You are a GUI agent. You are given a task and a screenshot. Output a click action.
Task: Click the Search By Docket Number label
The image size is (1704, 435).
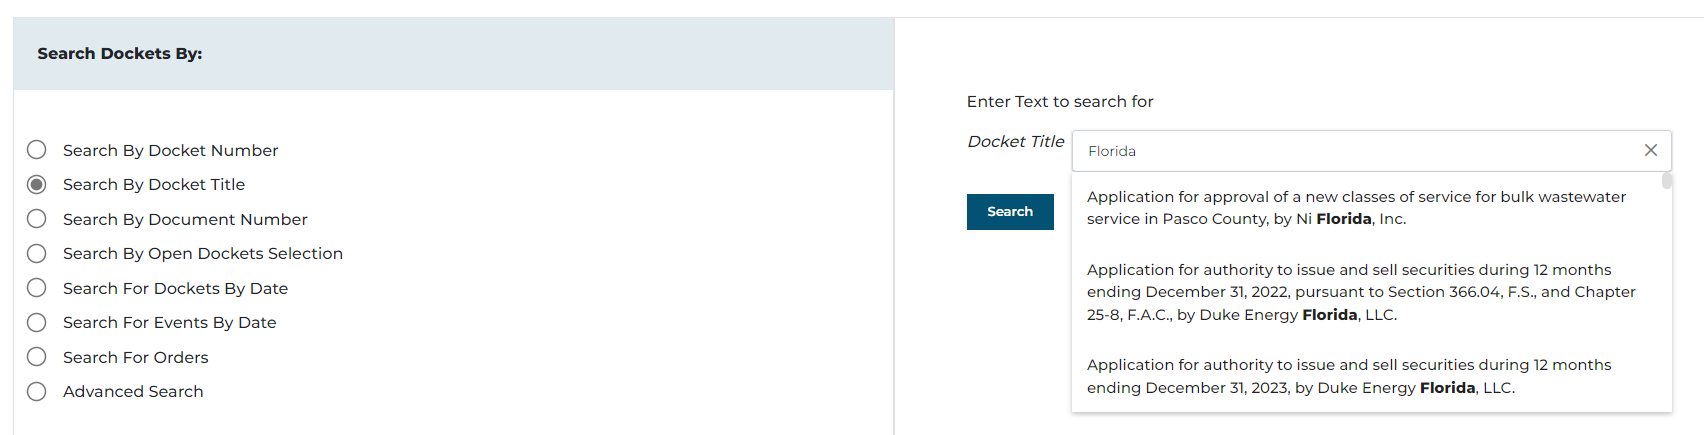tap(170, 150)
